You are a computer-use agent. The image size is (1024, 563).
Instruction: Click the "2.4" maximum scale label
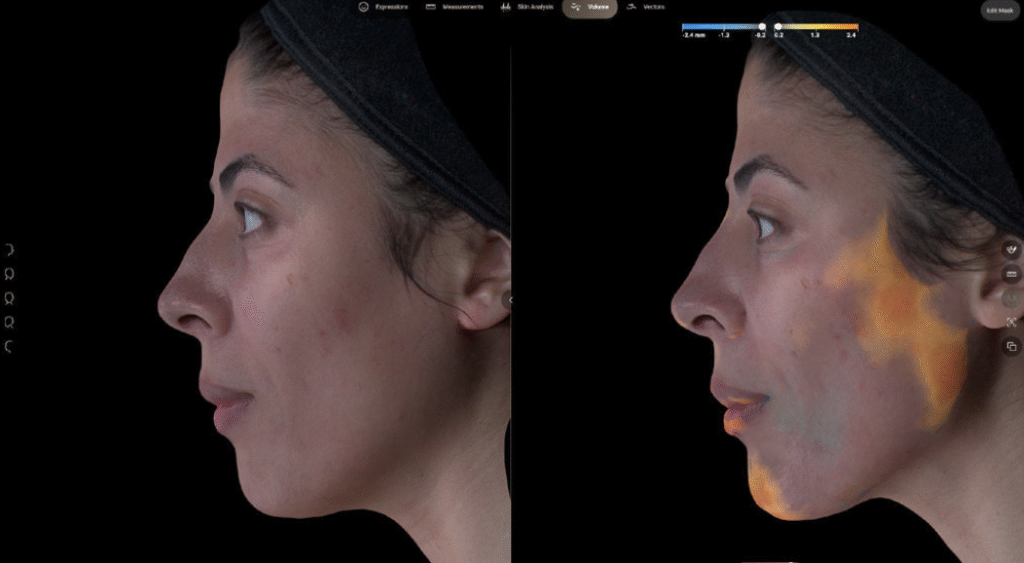click(851, 35)
